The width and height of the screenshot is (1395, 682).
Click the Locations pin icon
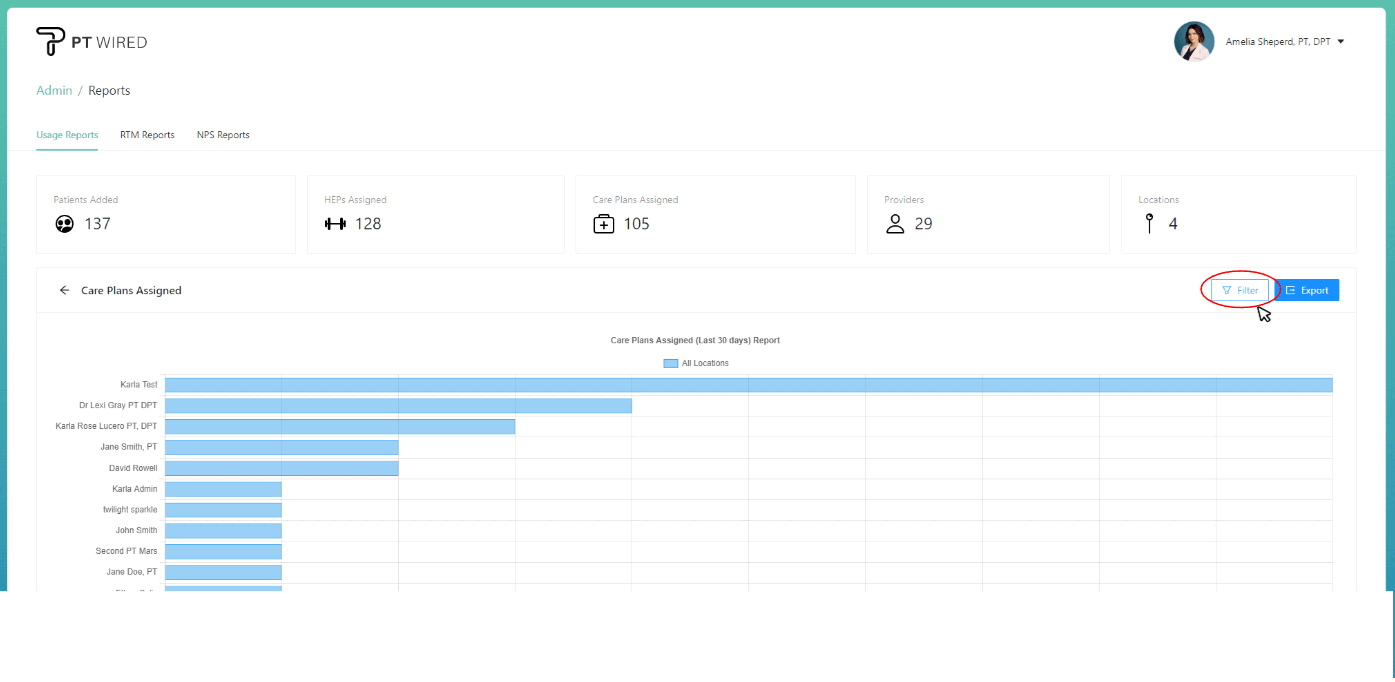pyautogui.click(x=1149, y=224)
